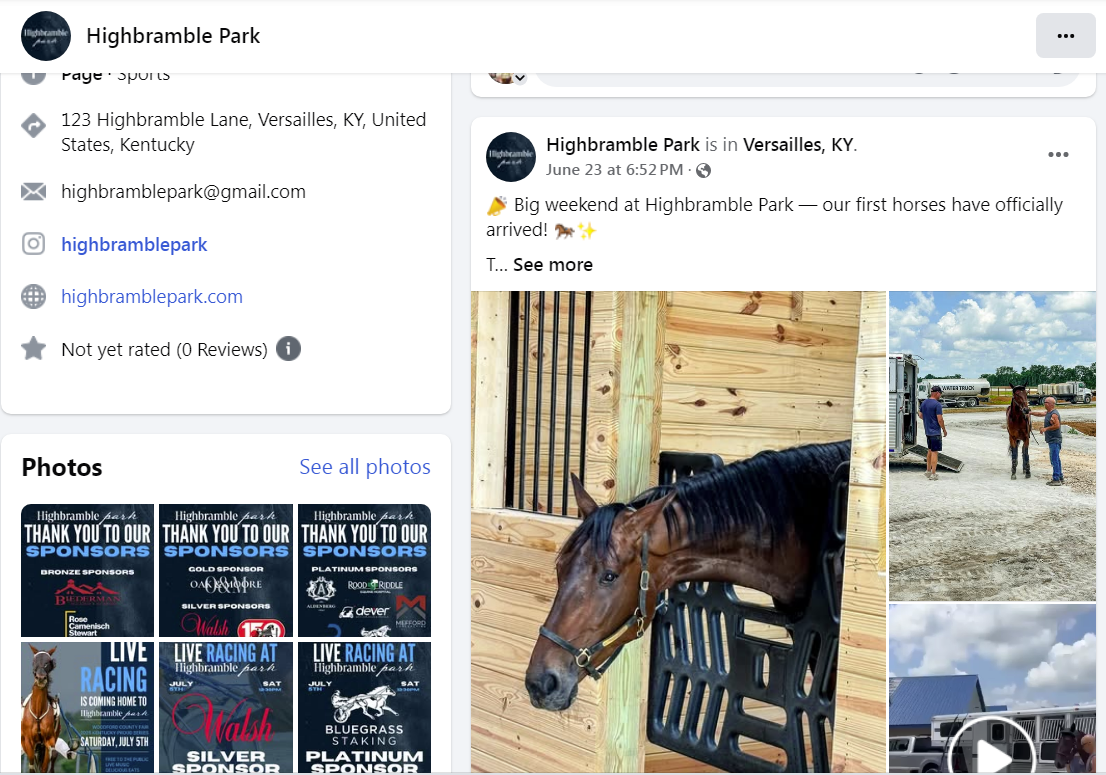
Task: Click the website globe icon
Action: click(33, 296)
